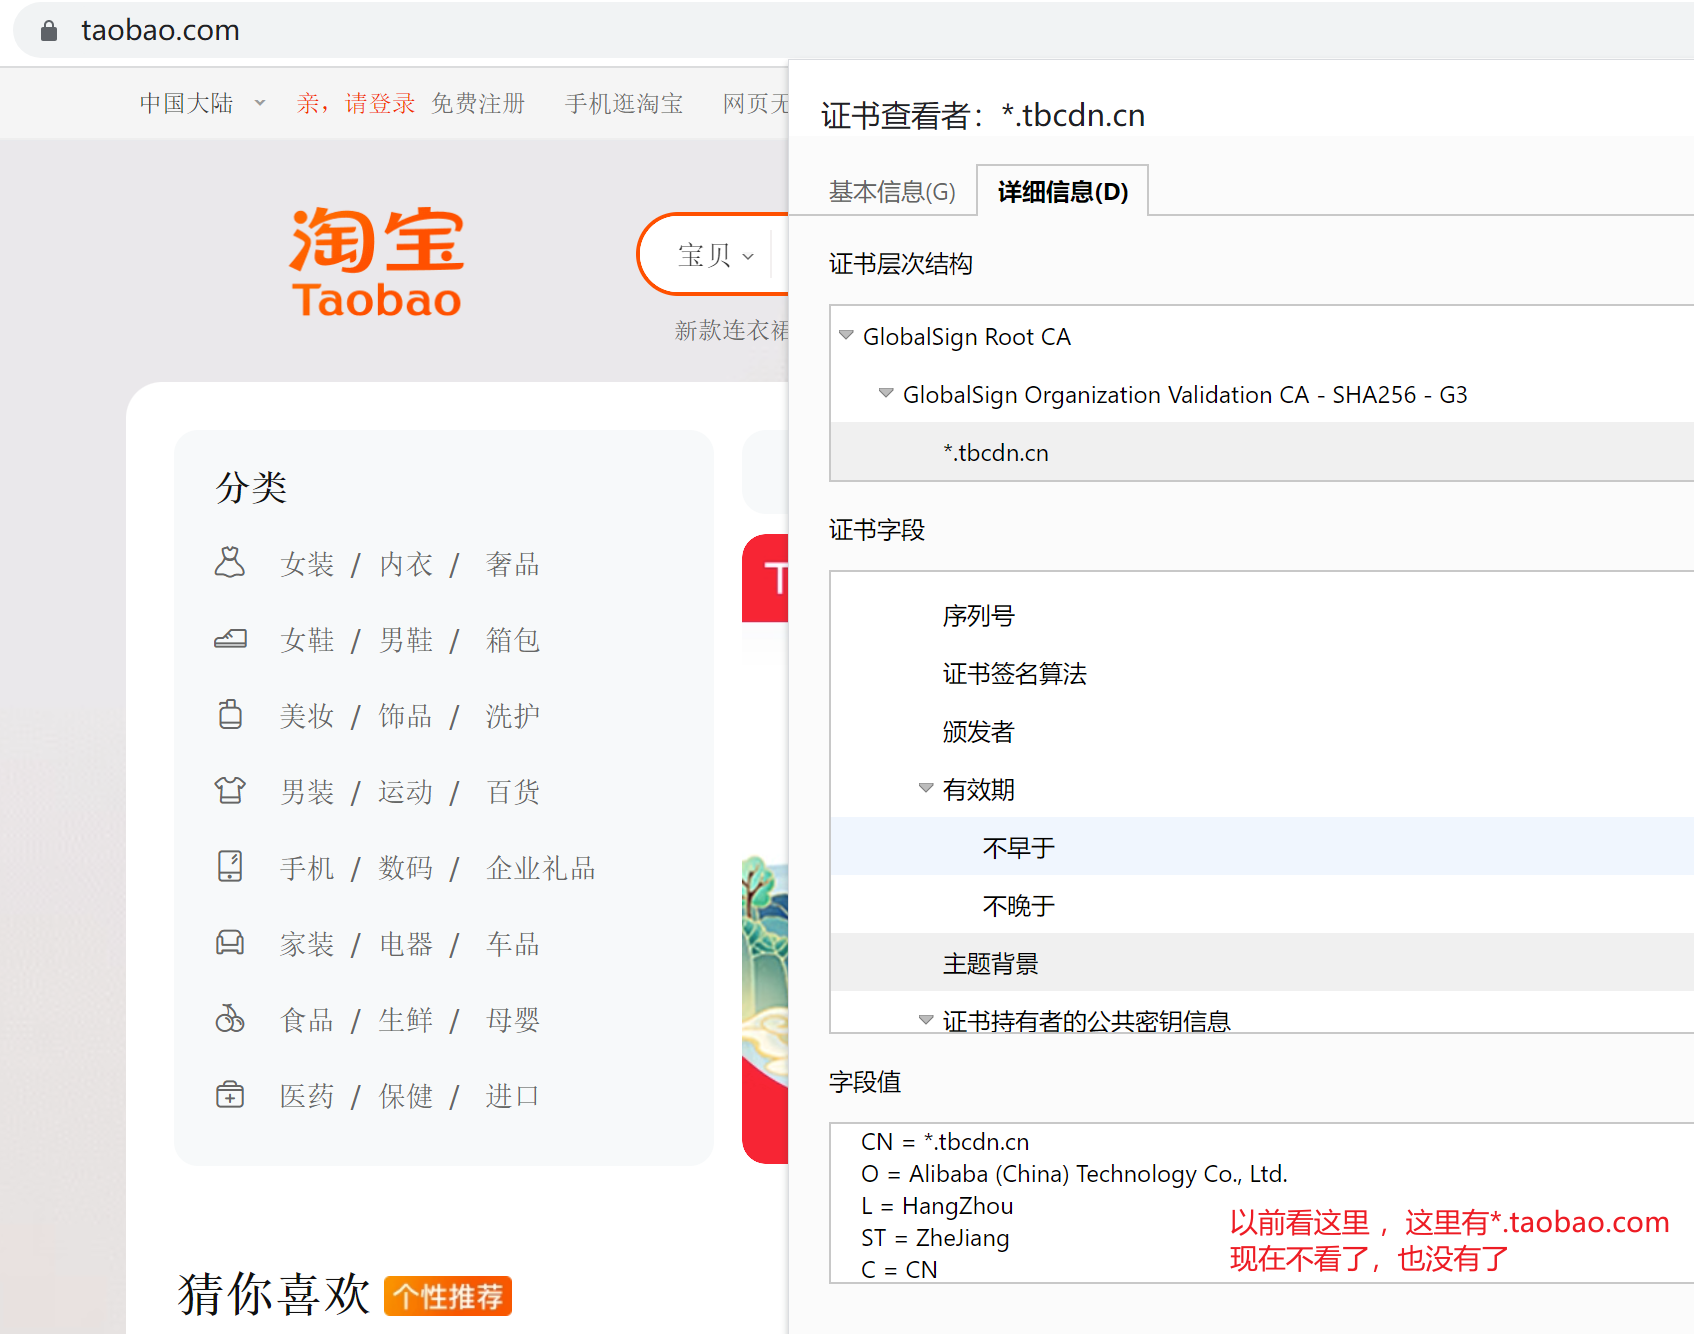
Task: Click the 免费注册 register link
Action: click(478, 103)
